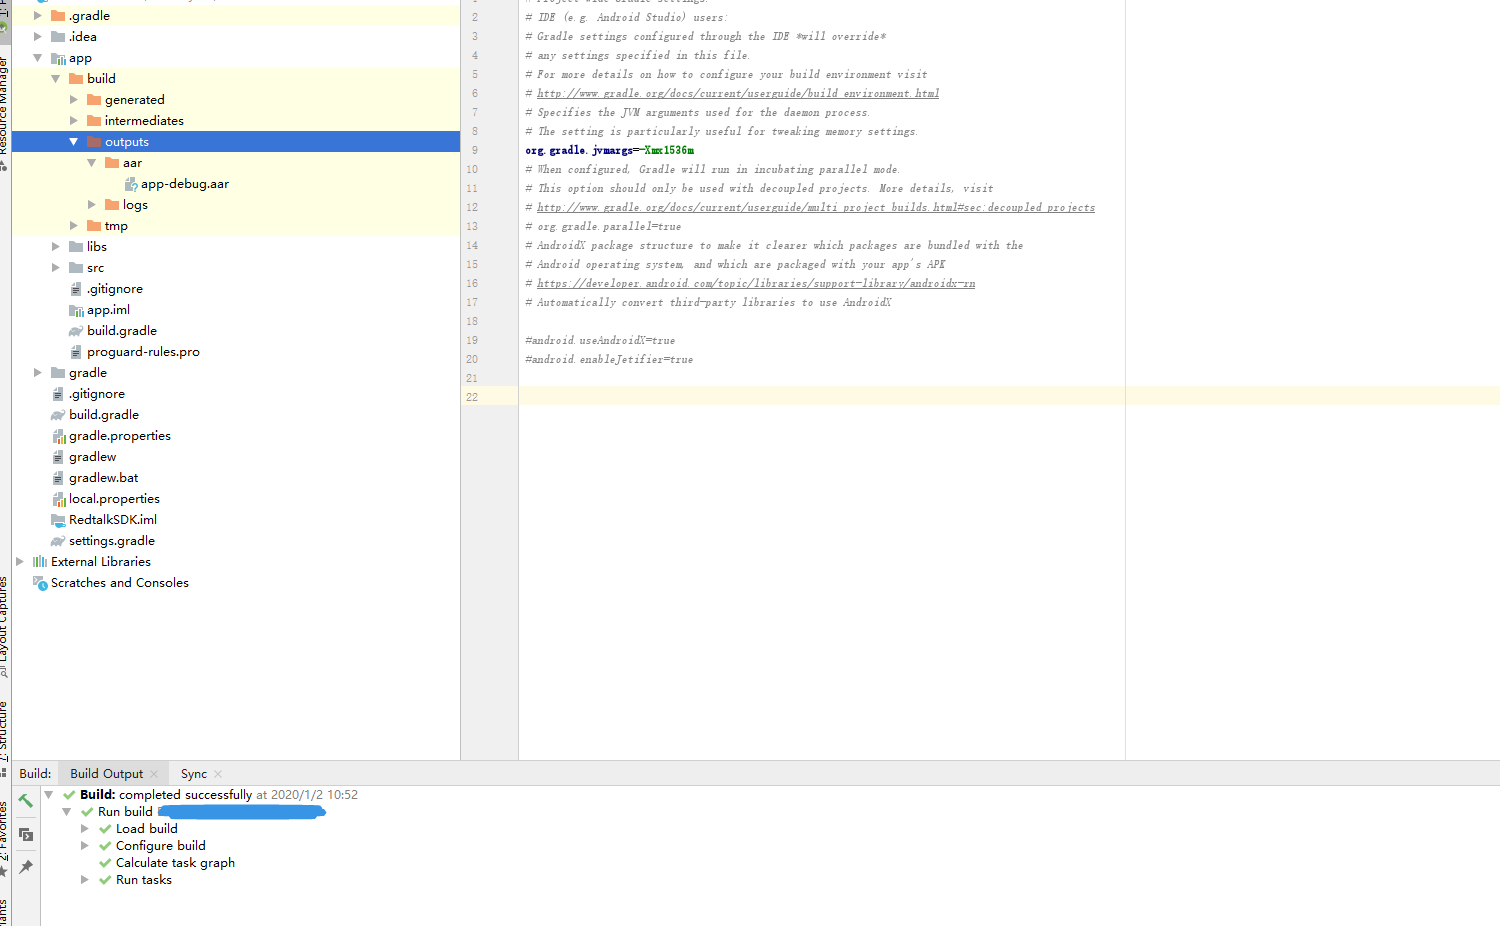The height and width of the screenshot is (926, 1500).
Task: Open the Structure tool window
Action: 5,725
